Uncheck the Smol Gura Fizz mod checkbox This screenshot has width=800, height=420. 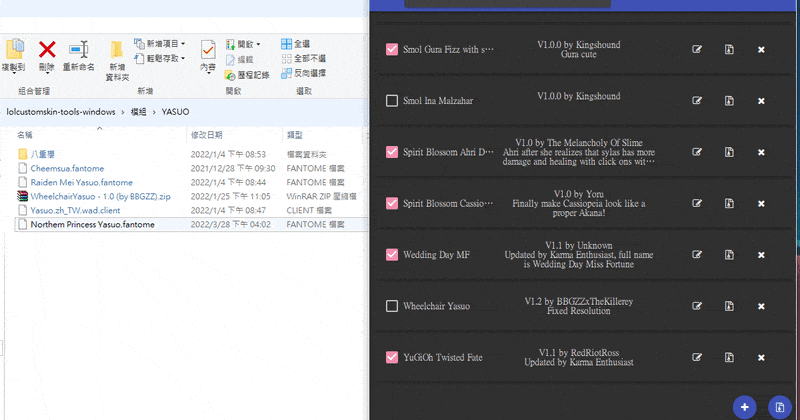click(392, 50)
